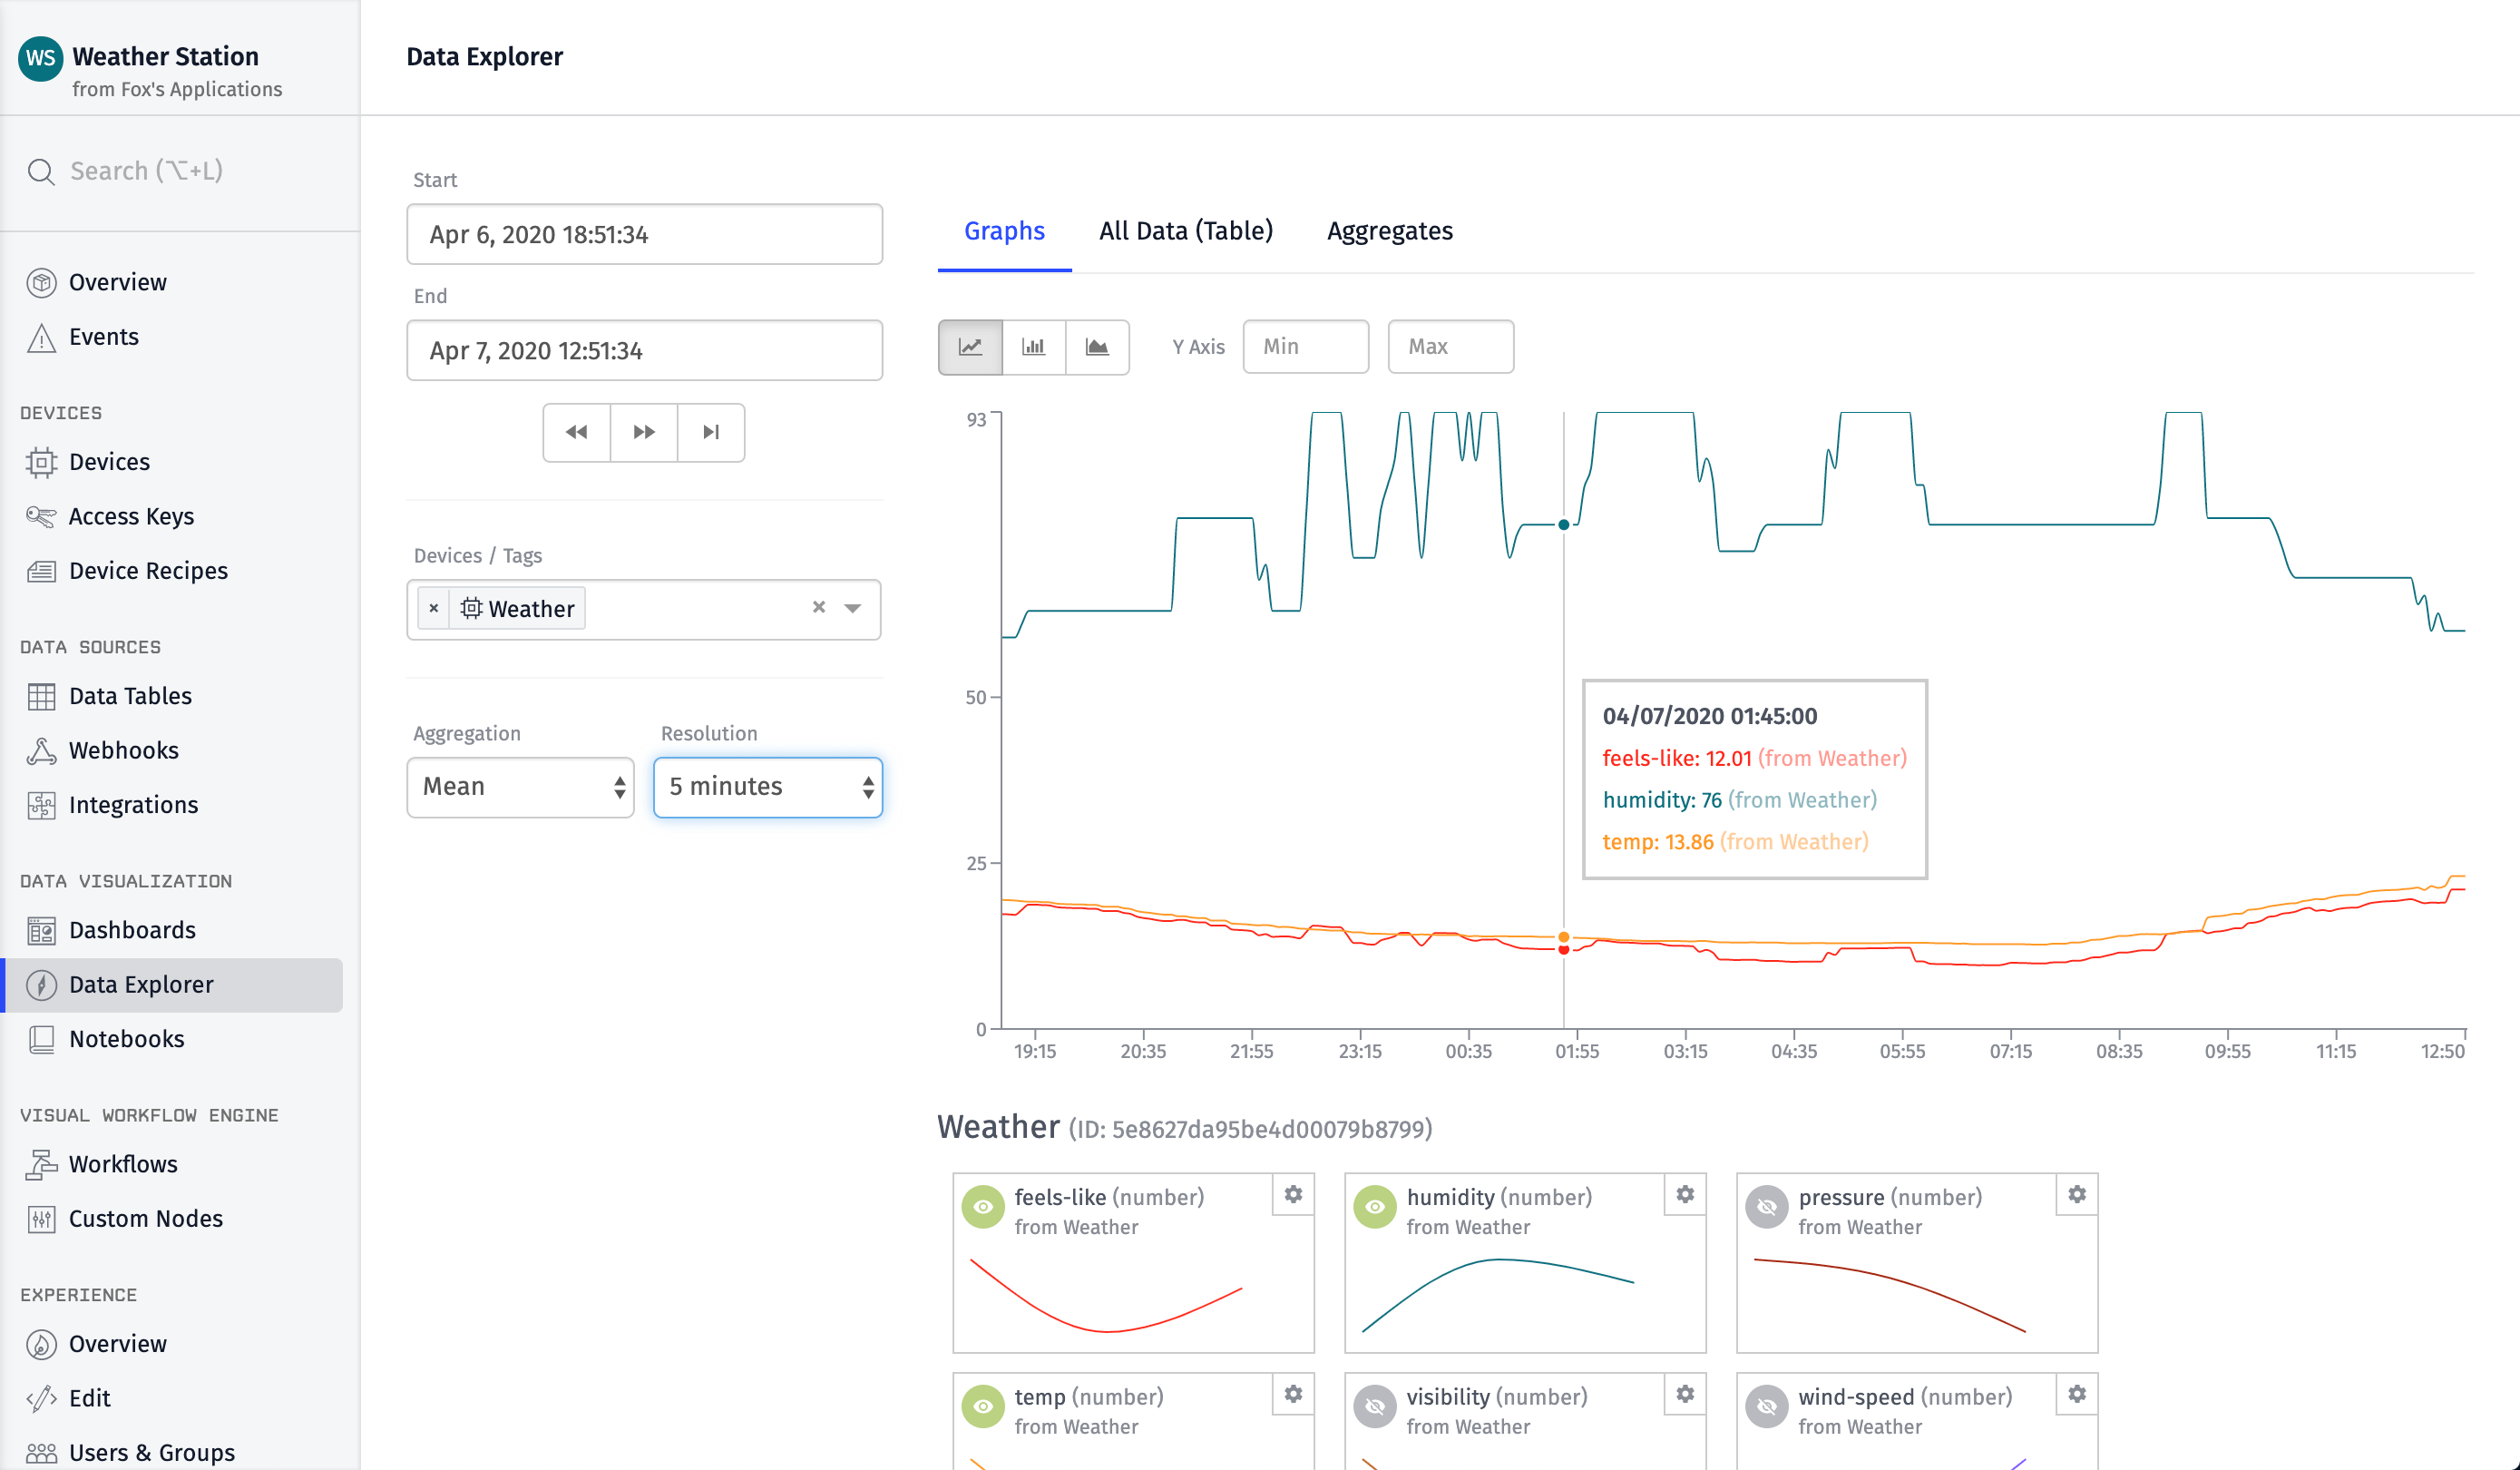Show the wind-speed series
The width and height of the screenshot is (2520, 1470).
point(1767,1406)
